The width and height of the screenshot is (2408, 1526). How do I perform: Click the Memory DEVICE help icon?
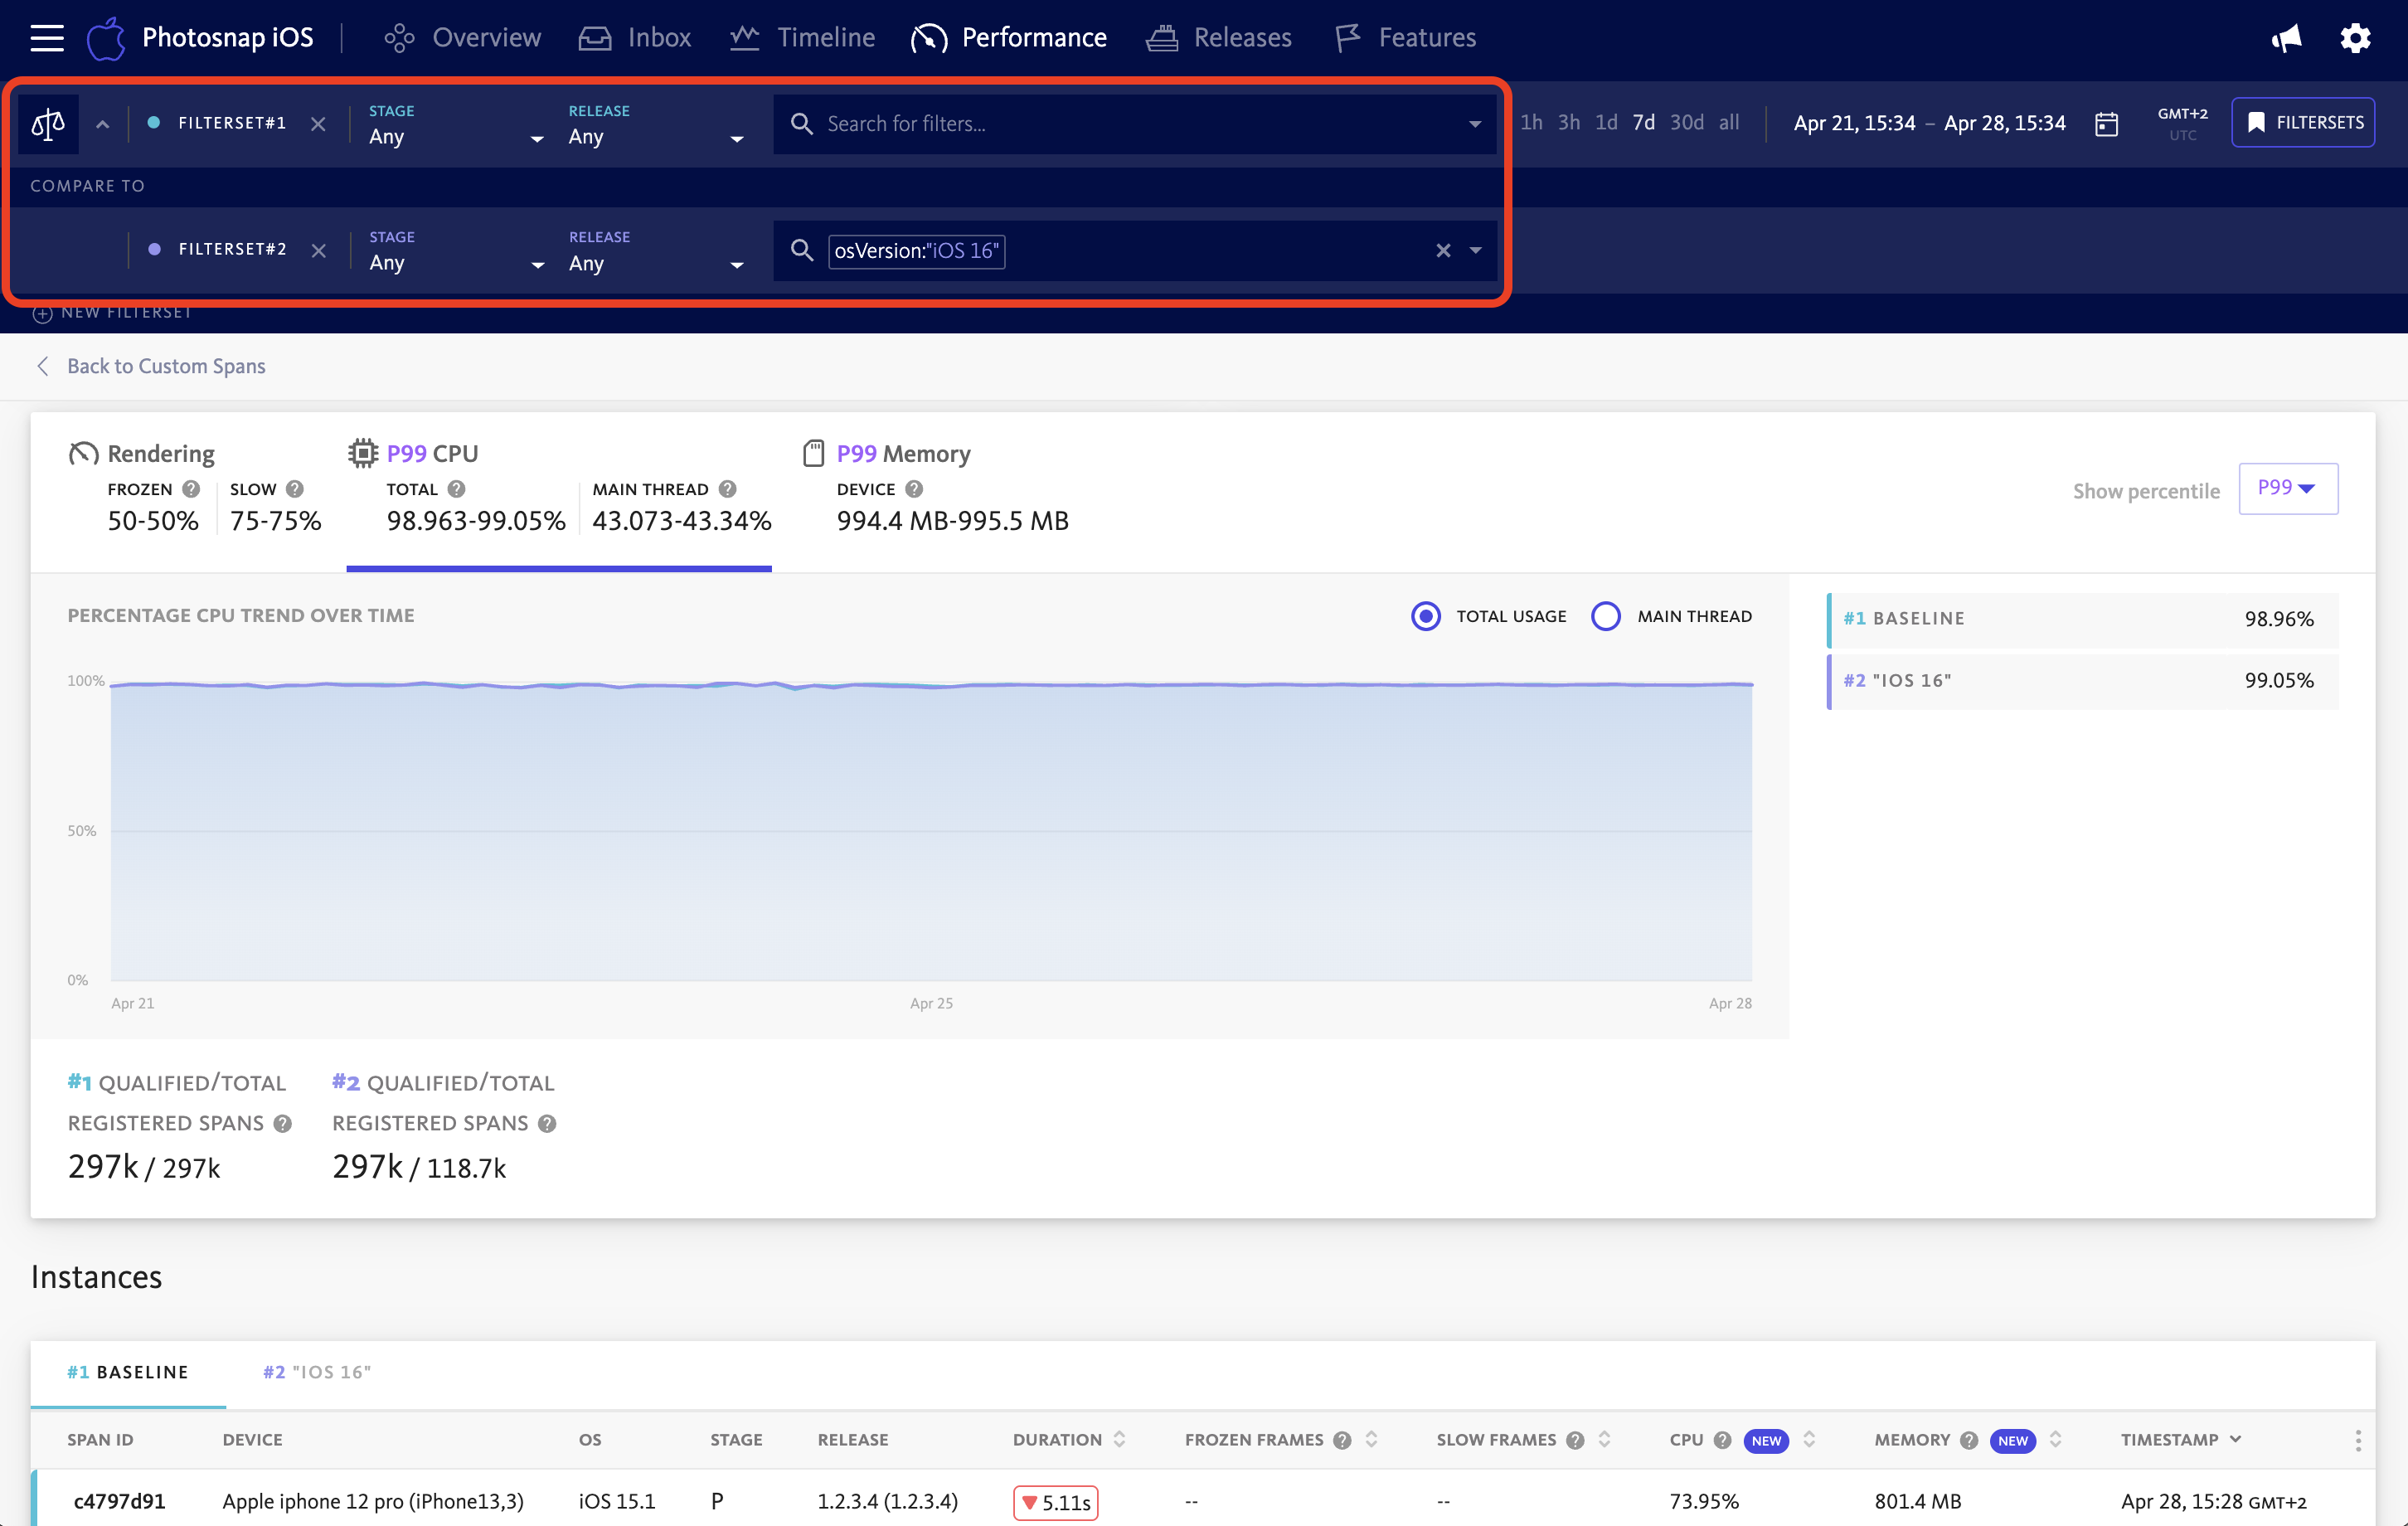point(914,489)
